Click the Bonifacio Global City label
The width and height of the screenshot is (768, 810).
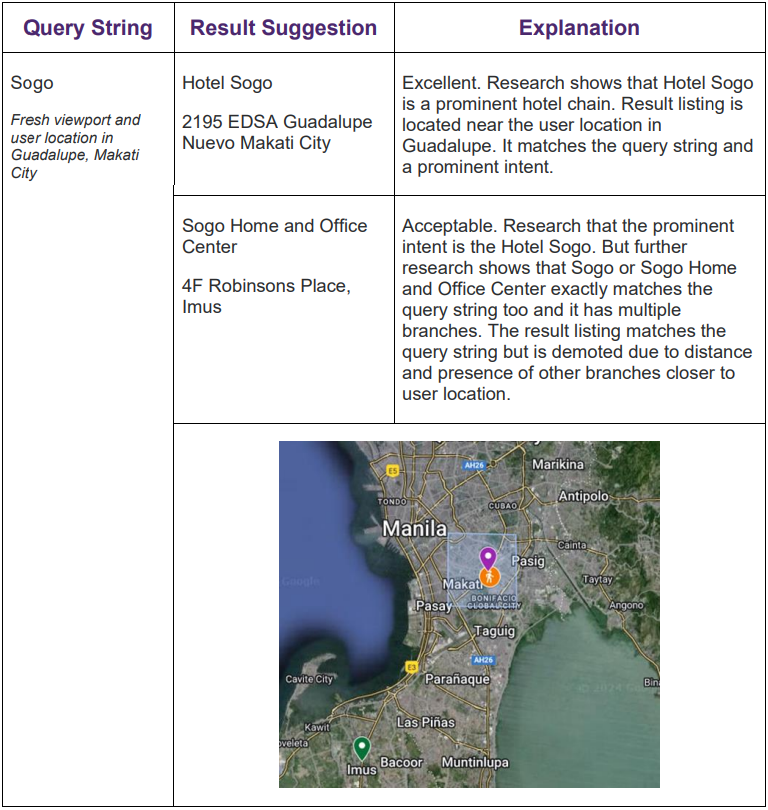(x=494, y=602)
